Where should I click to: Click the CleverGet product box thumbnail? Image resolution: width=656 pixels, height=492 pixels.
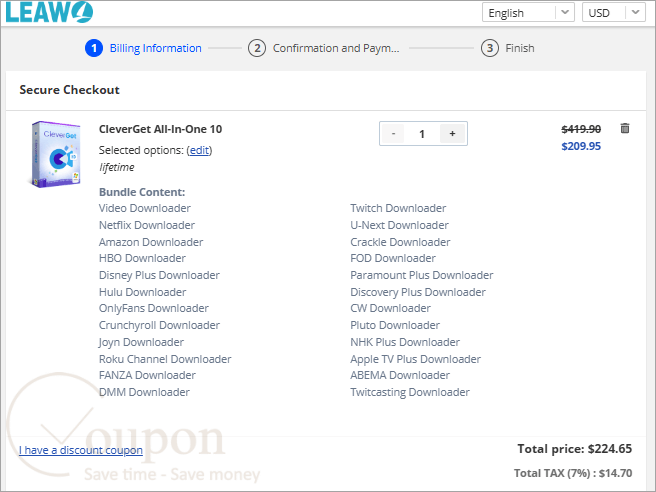click(x=55, y=154)
